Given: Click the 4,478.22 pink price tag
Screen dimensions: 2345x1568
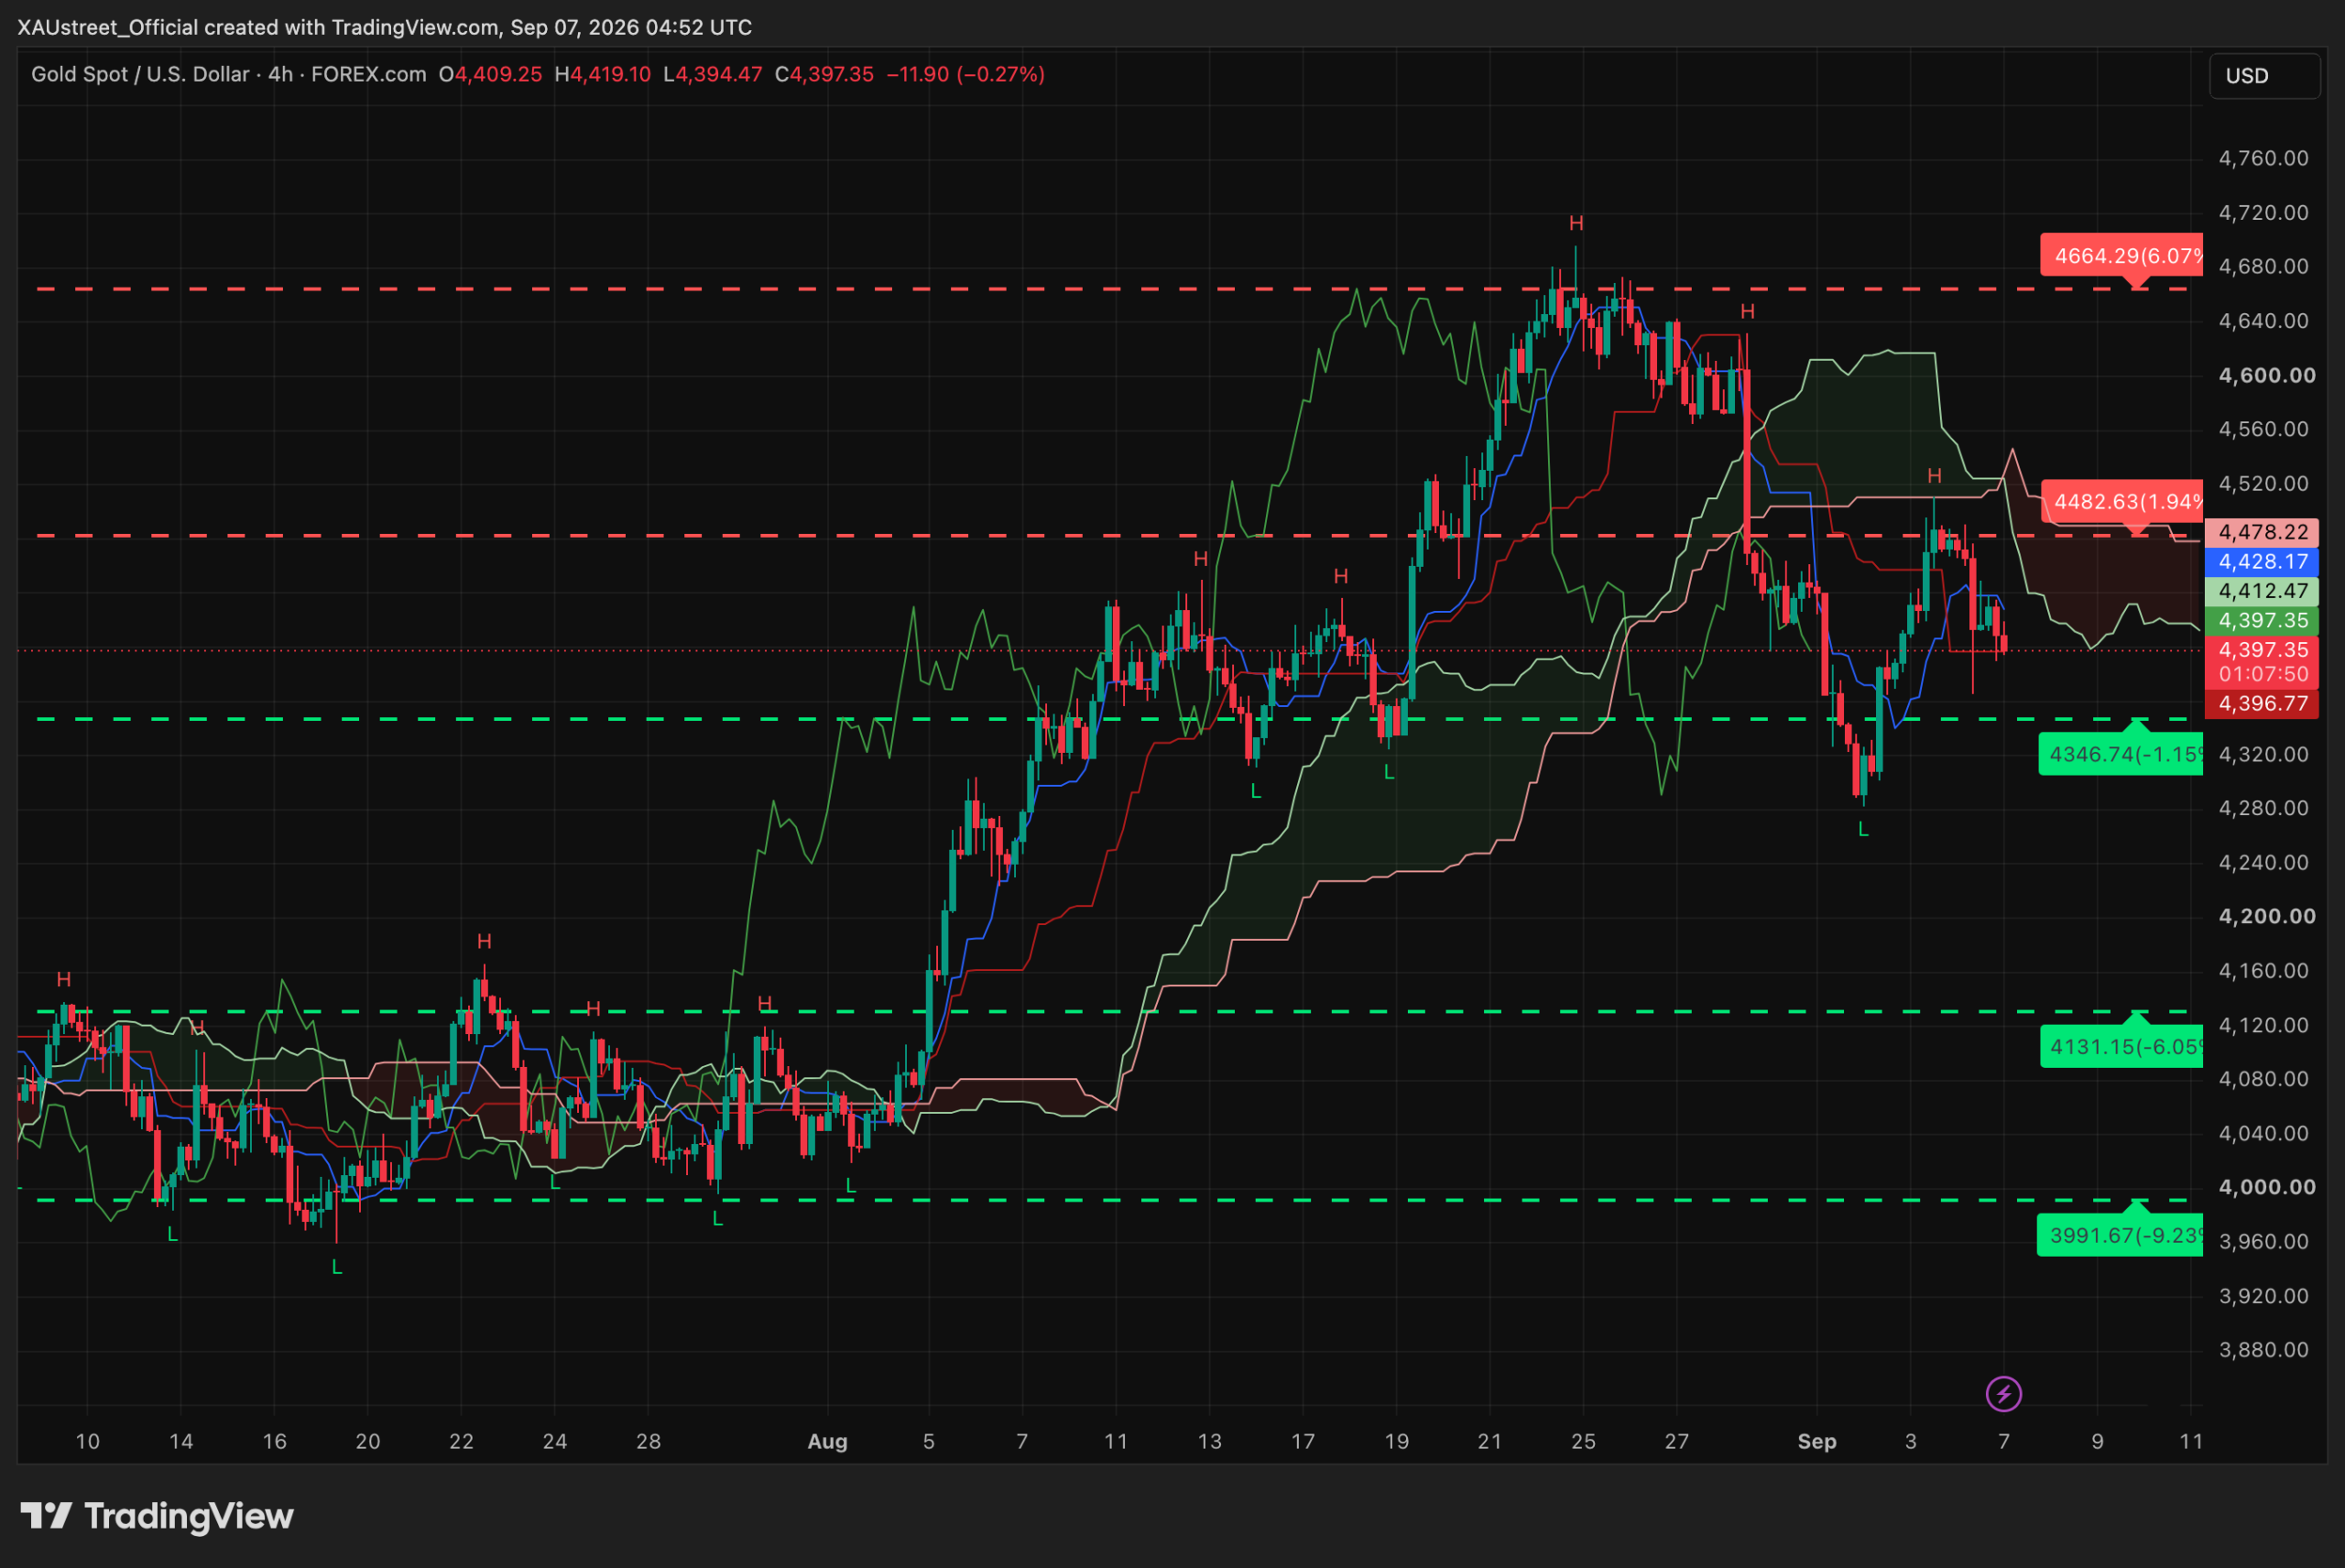Looking at the screenshot, I should pos(2261,532).
